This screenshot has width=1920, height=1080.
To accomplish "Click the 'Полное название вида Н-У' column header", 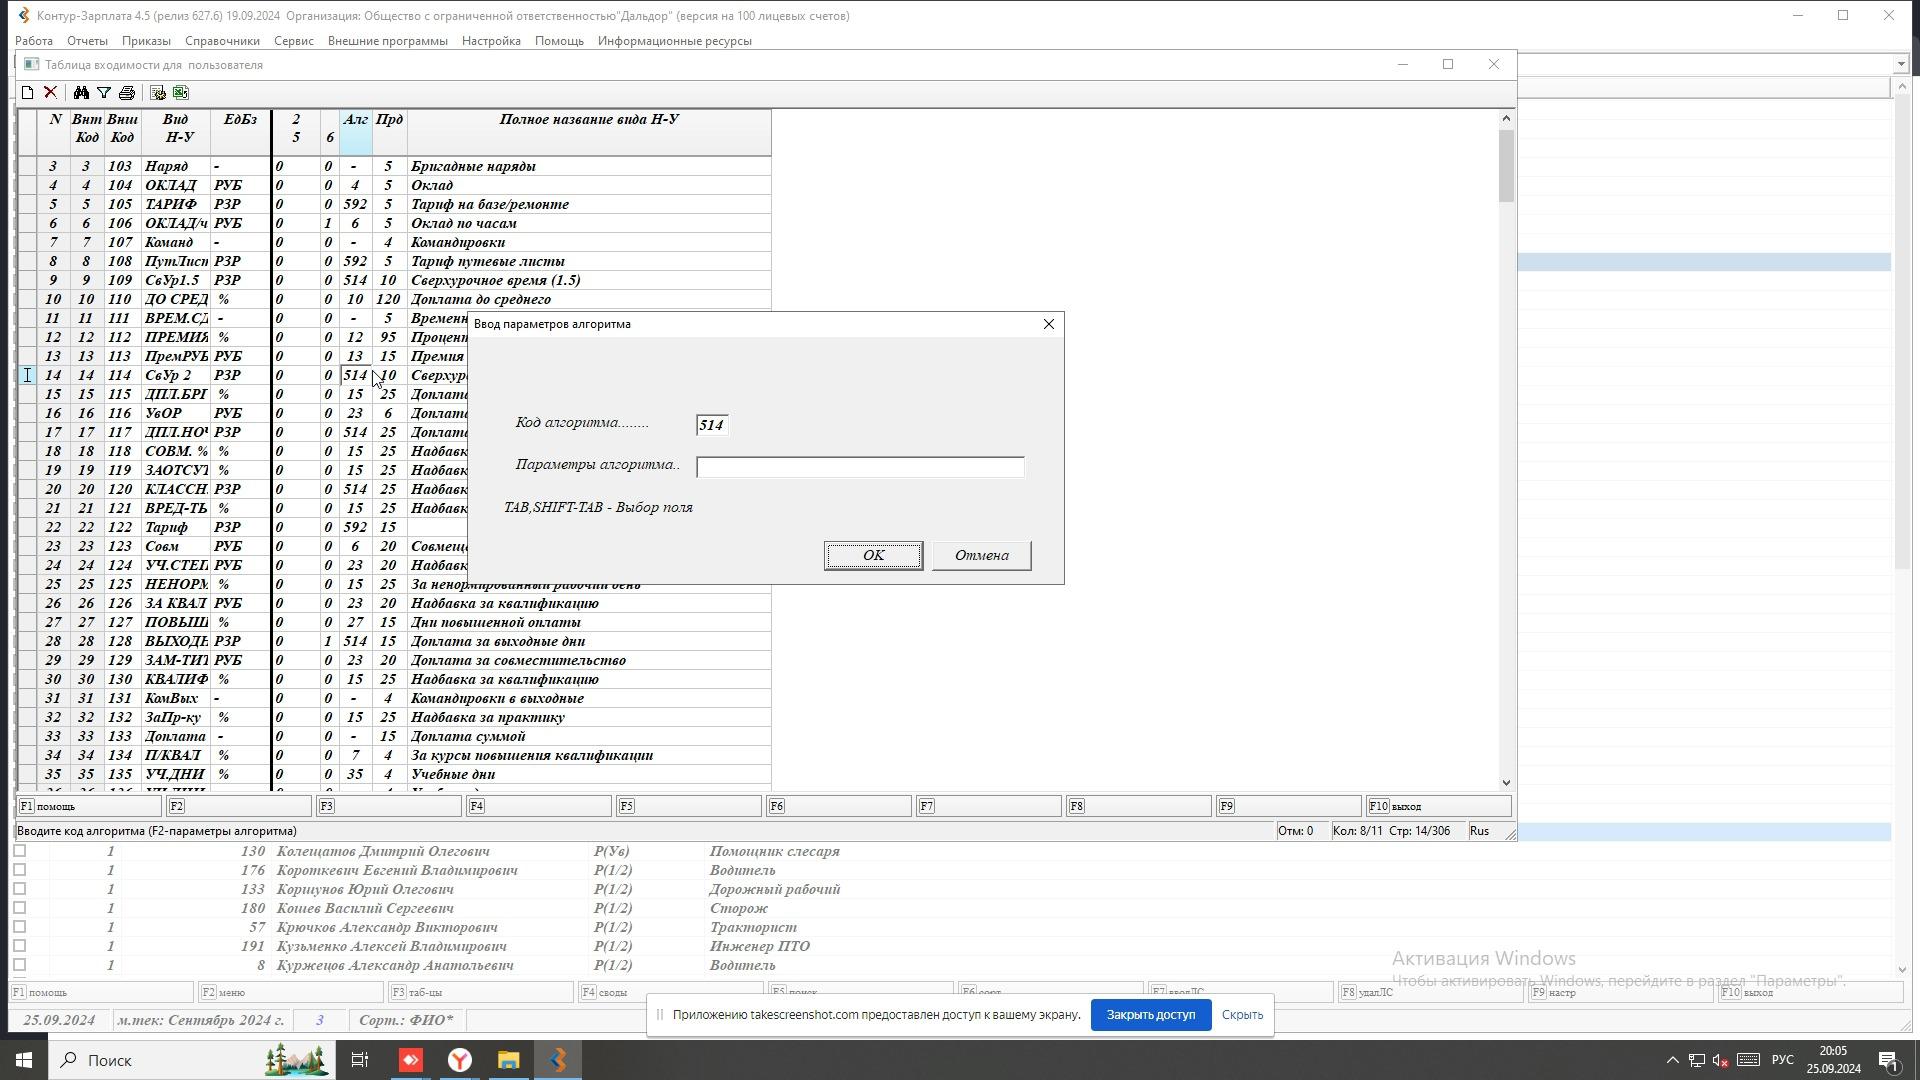I will click(x=589, y=132).
